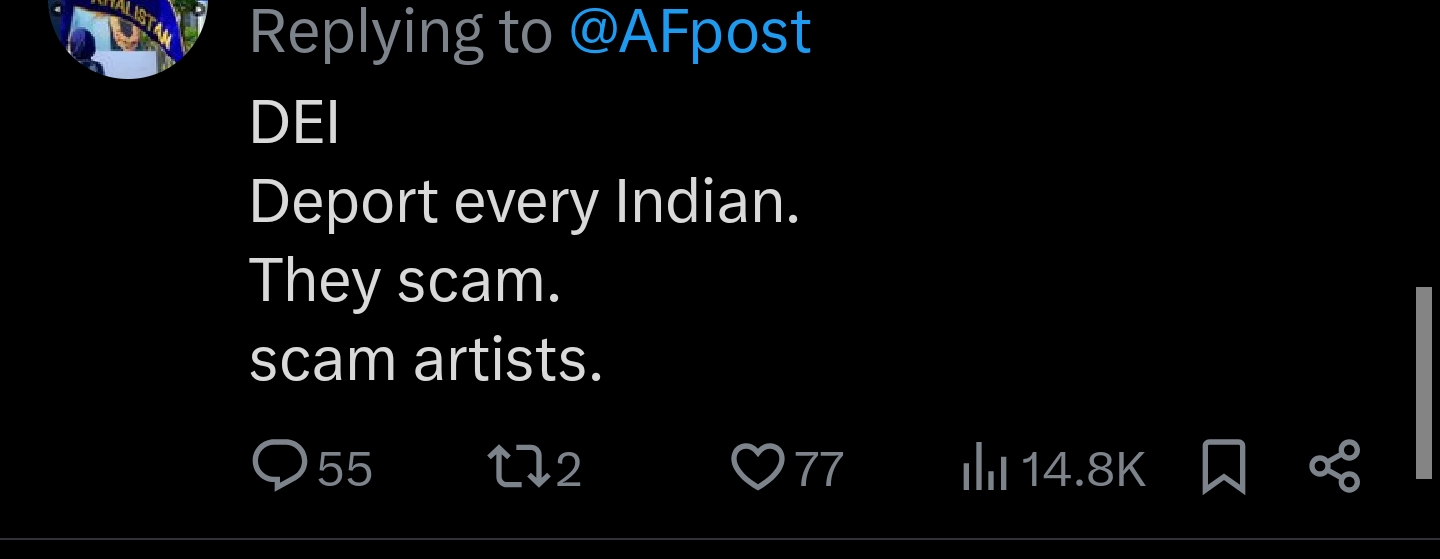Click the 55 replies count
Screen dimensions: 1440x559
click(345, 469)
